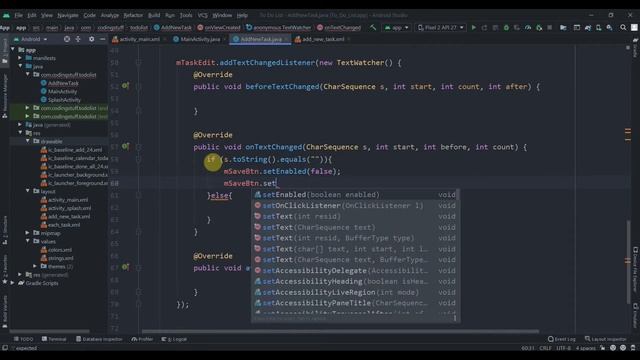This screenshot has height=360, width=640.
Task: Collapse the drawable folder
Action: [28, 141]
